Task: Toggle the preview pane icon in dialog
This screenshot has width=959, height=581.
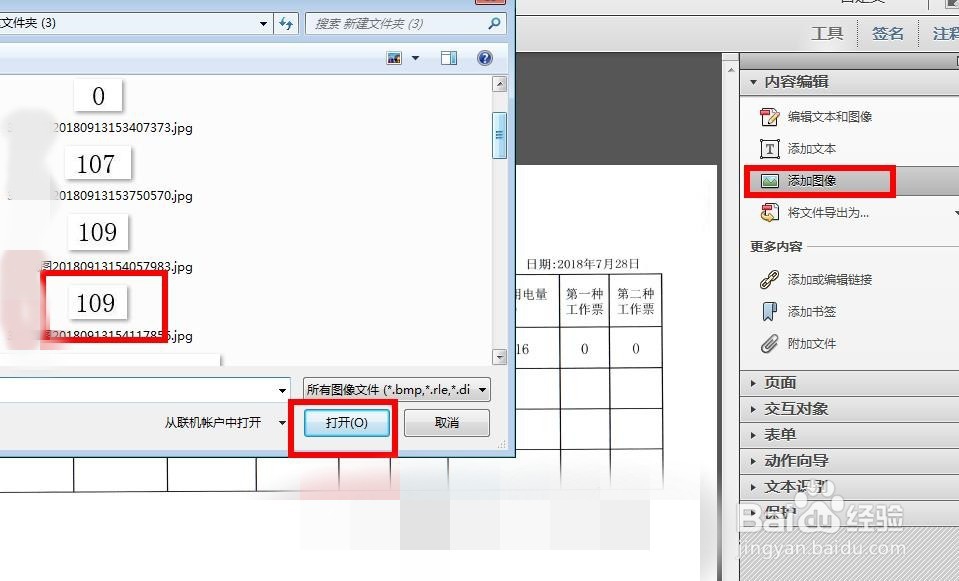Action: coord(449,58)
